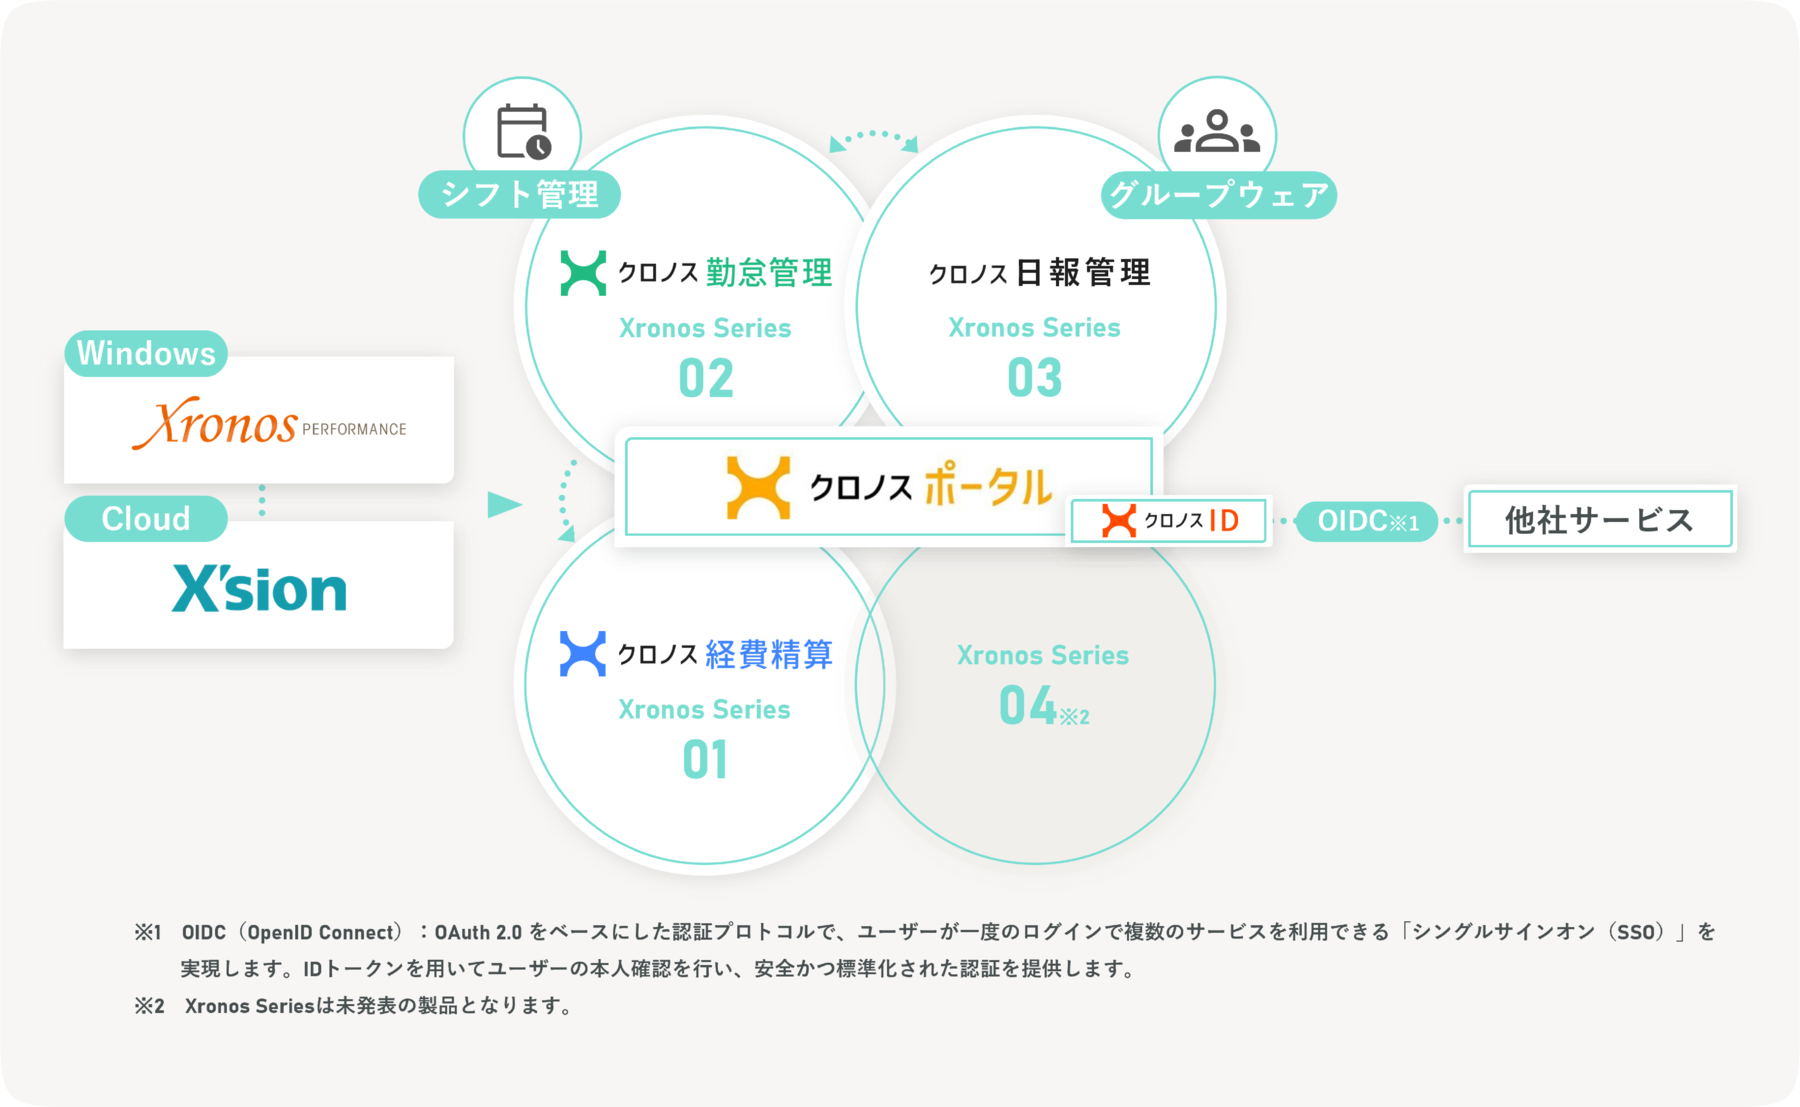Click the シフト管理 label pill

click(x=519, y=194)
